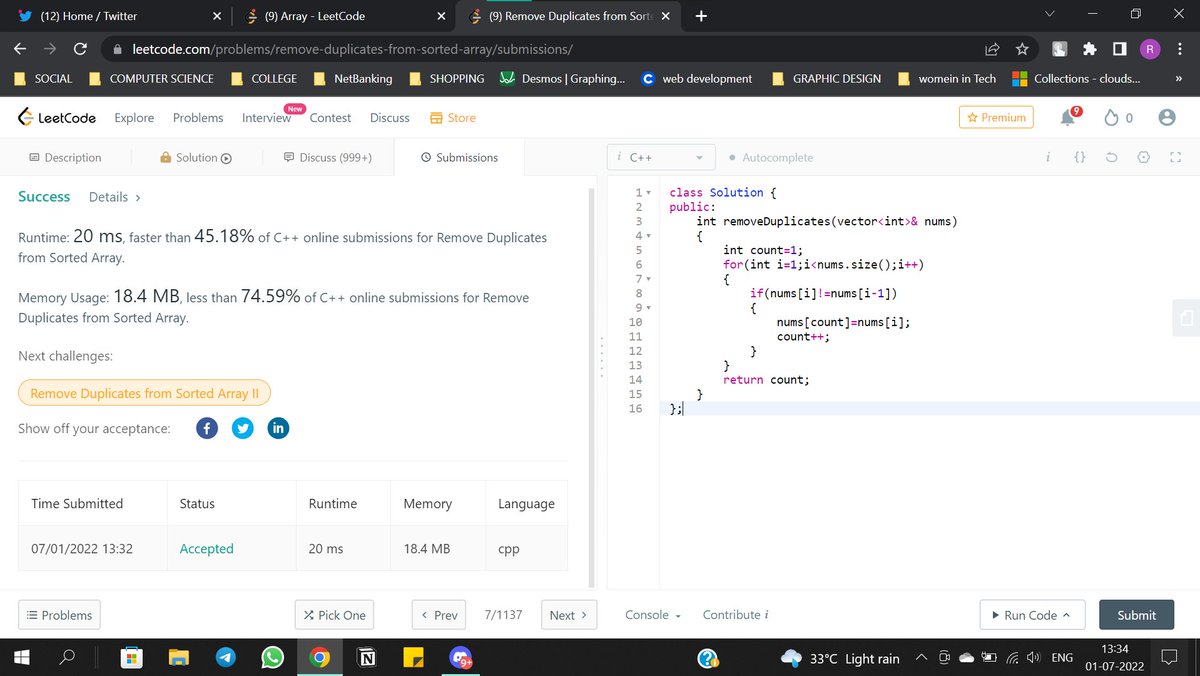Expand submission Details
The image size is (1200, 676).
click(114, 197)
